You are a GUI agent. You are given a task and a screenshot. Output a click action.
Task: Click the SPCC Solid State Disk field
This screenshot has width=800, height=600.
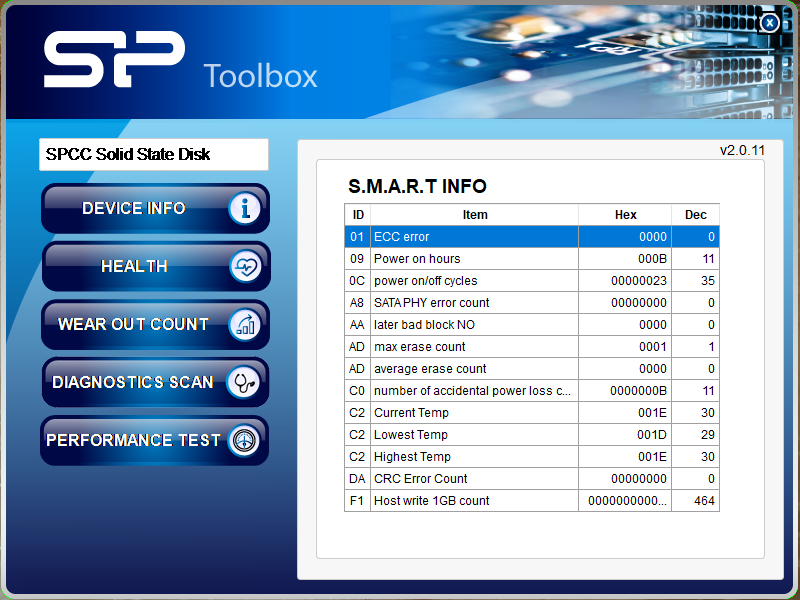click(154, 154)
